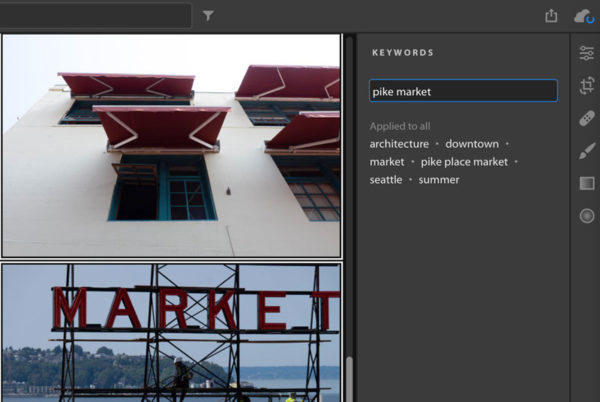This screenshot has width=600, height=402.
Task: Click the photo grid vertical scrollbar thumb
Action: pos(349,379)
